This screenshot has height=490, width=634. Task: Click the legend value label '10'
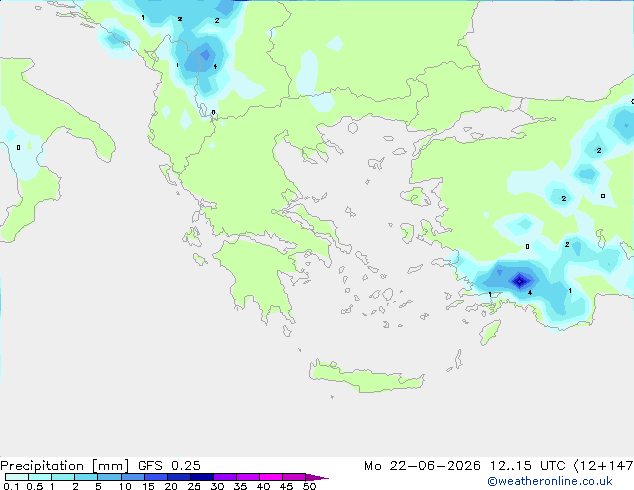click(x=125, y=486)
